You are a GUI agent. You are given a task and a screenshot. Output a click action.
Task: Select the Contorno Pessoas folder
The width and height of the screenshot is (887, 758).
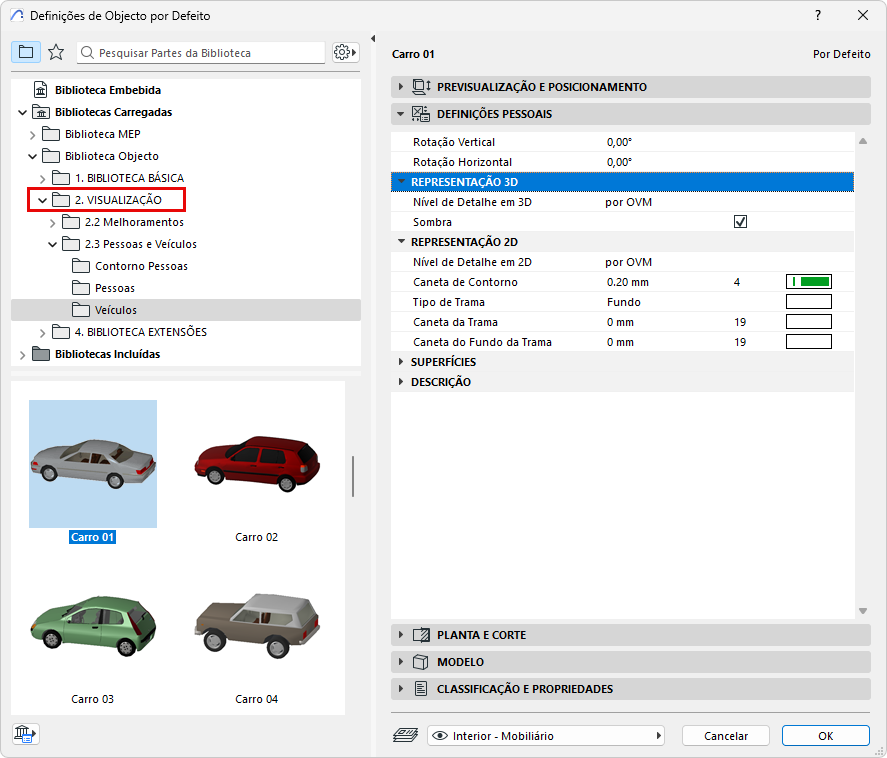(x=140, y=266)
